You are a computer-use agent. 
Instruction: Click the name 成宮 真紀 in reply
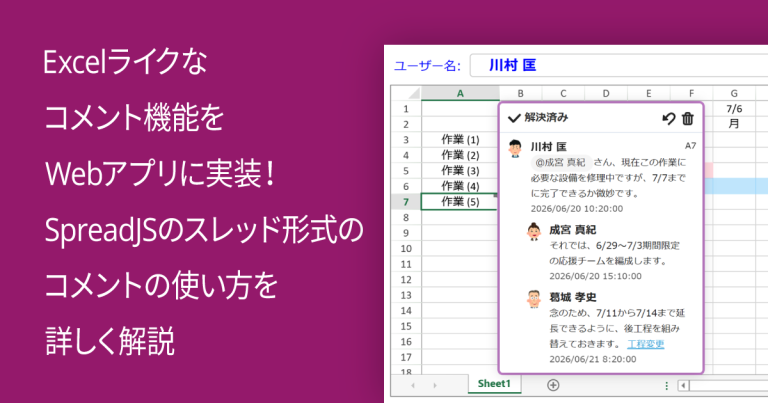click(x=572, y=230)
